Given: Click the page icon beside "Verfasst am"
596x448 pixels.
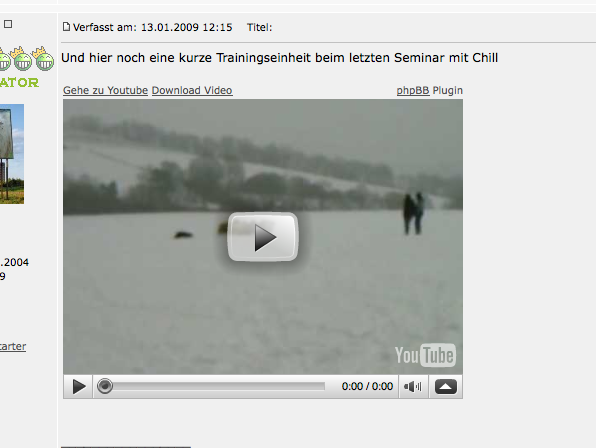Looking at the screenshot, I should point(66,27).
